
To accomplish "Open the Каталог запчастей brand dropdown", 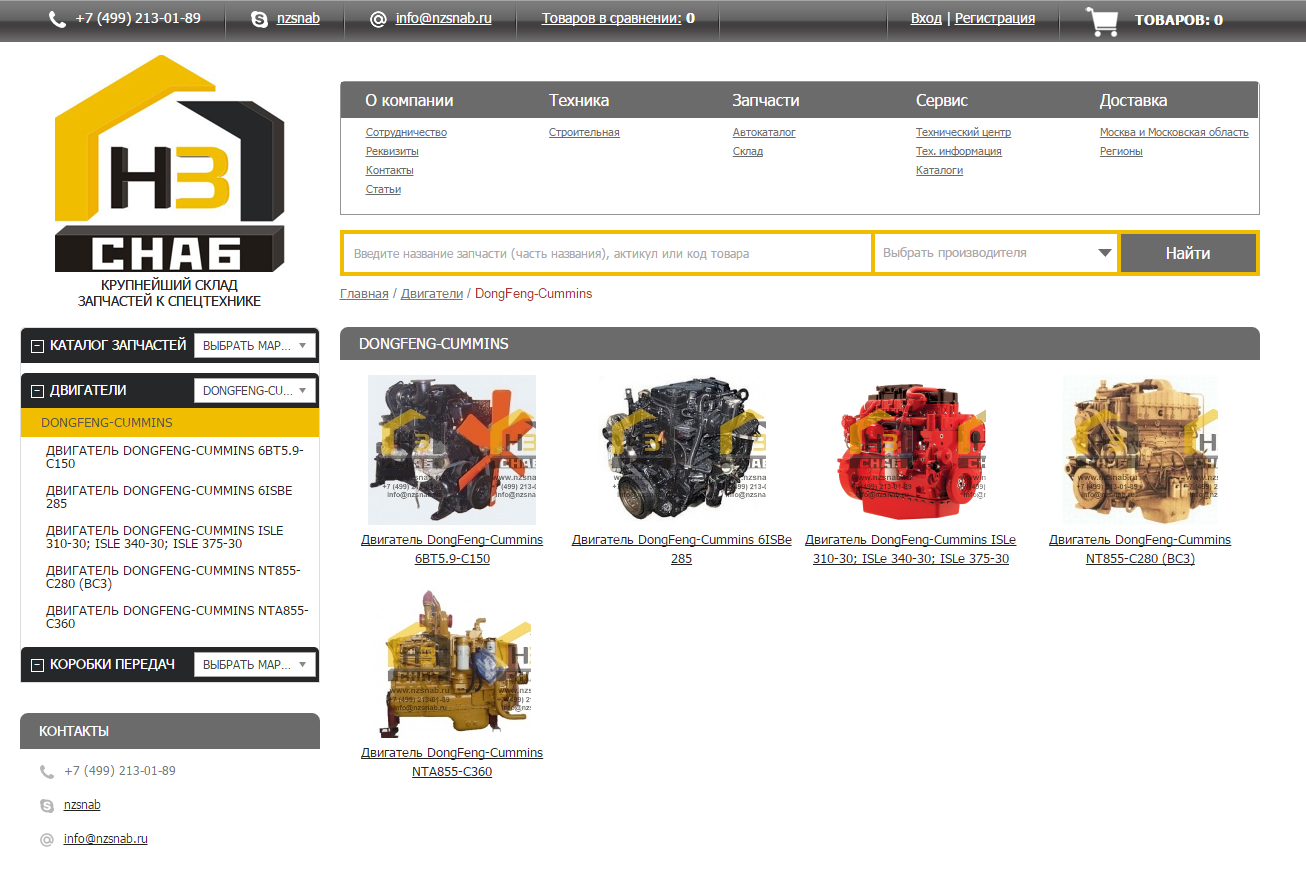I will 255,346.
